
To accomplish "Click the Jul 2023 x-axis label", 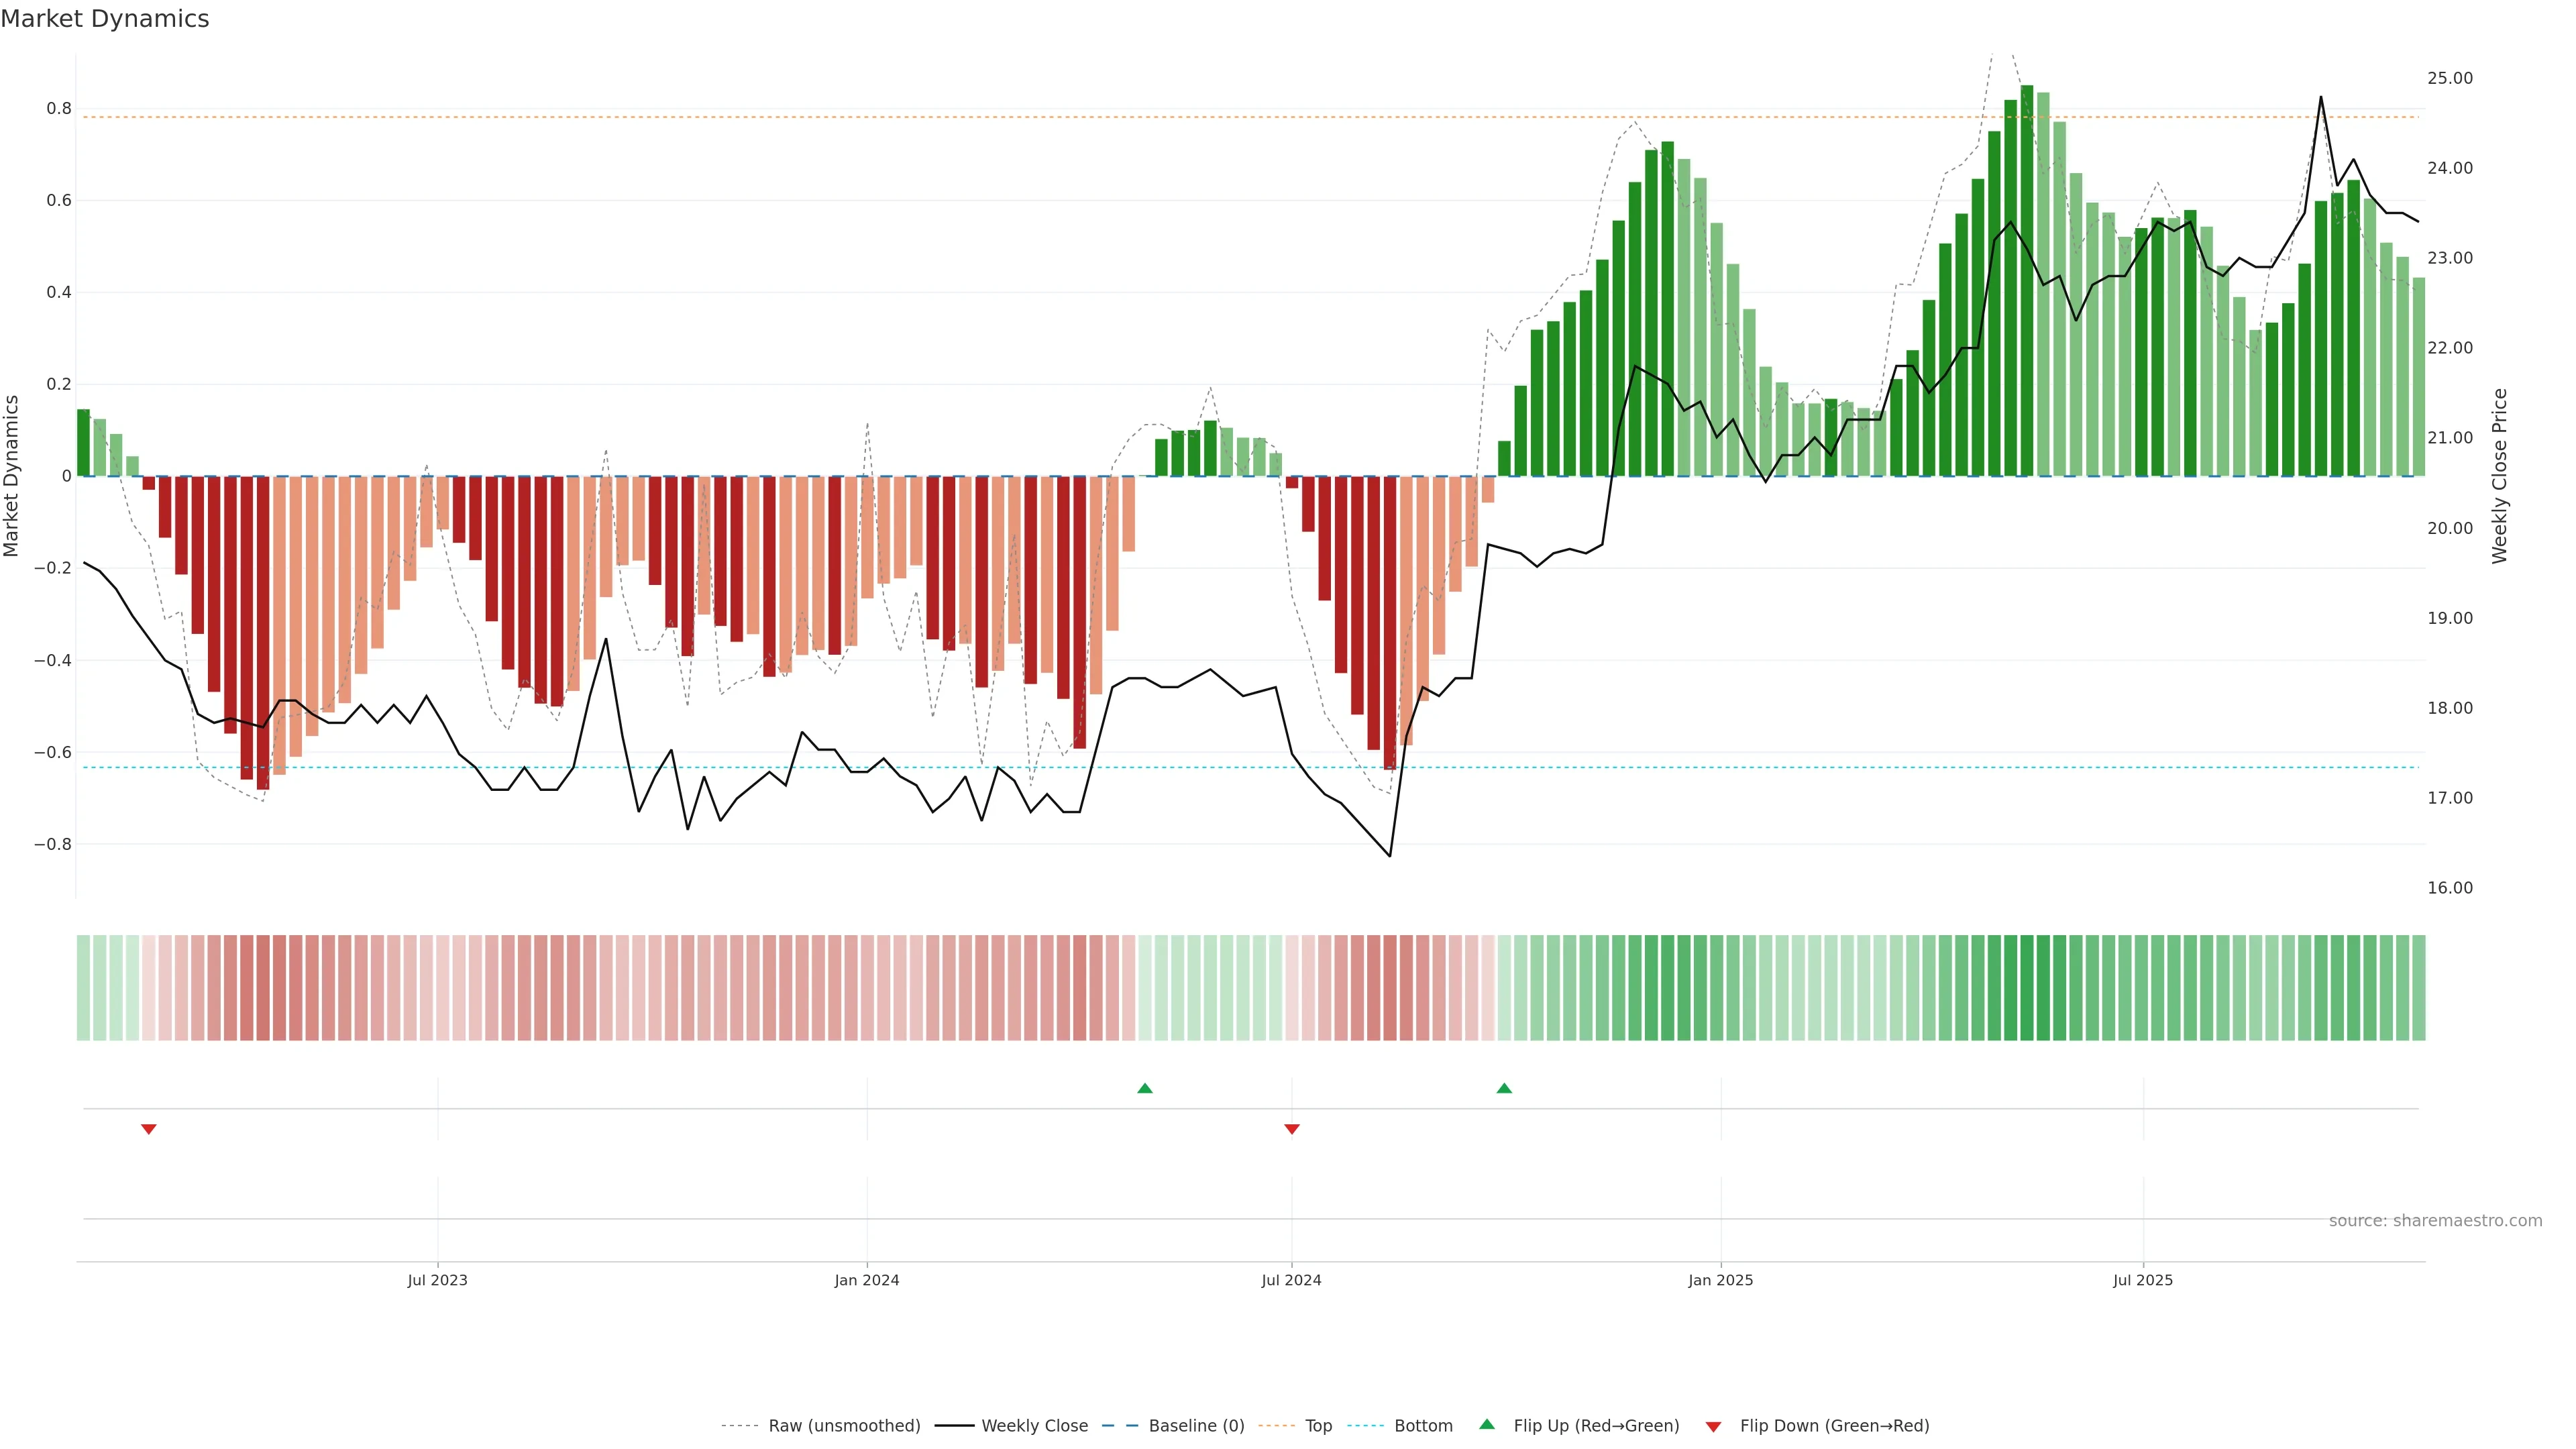I will (x=437, y=1280).
